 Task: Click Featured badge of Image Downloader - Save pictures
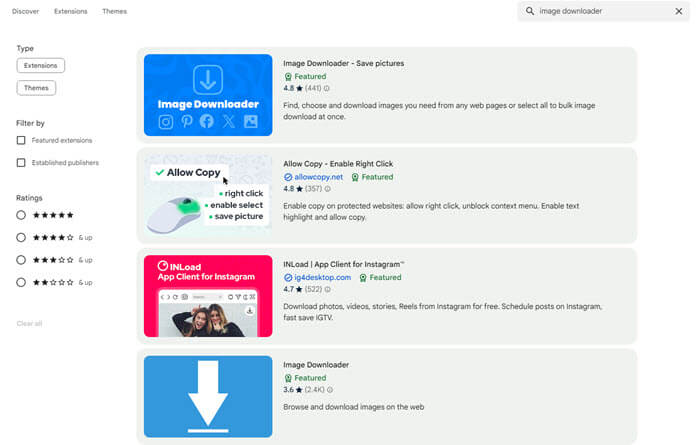(x=305, y=77)
